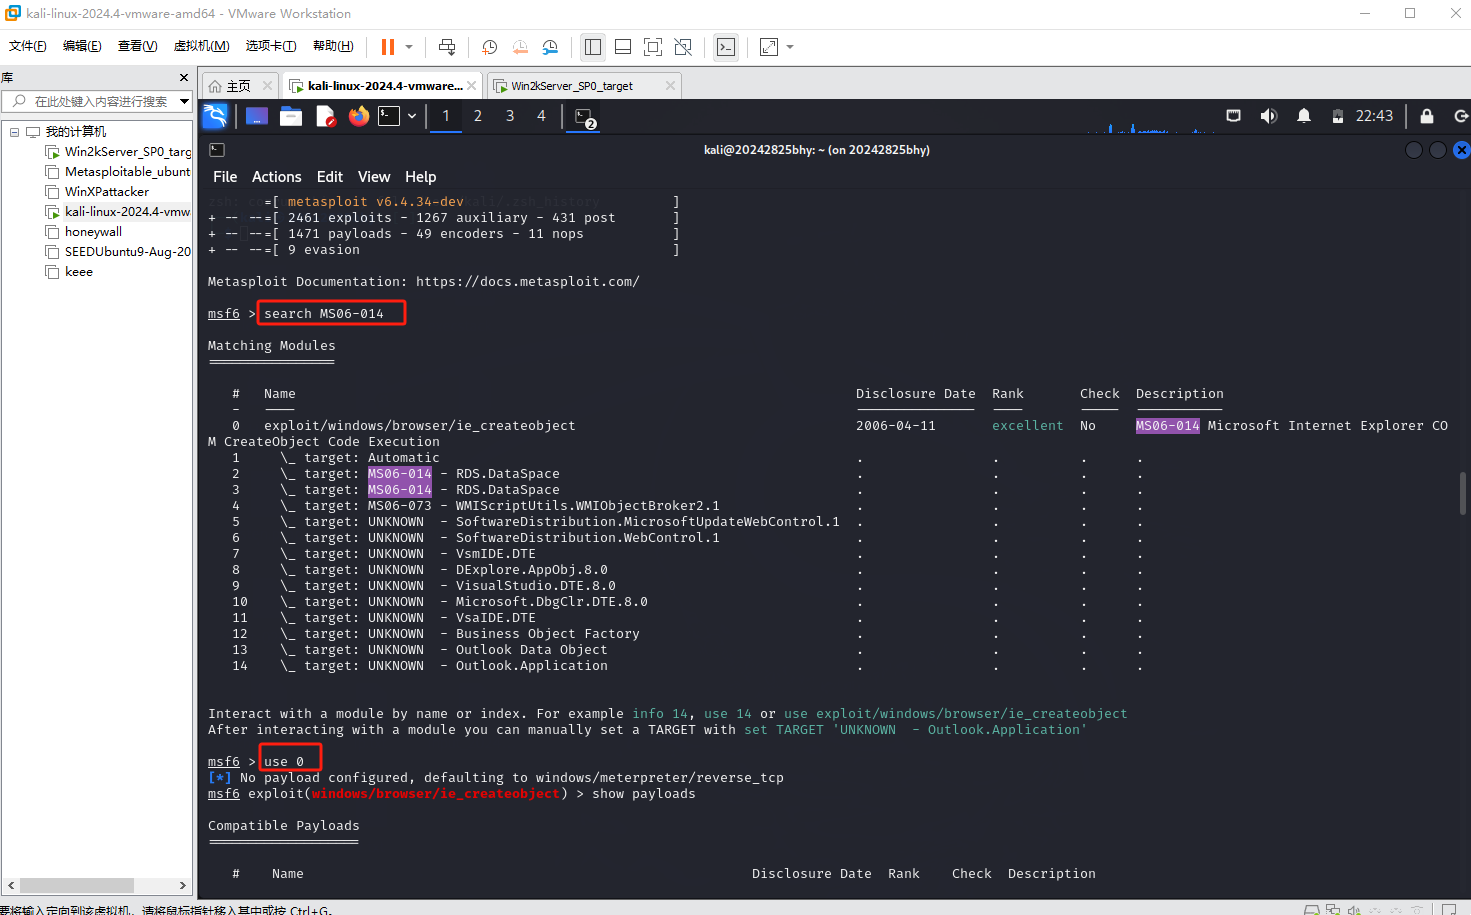Click the power manager battery icon
The image size is (1471, 915).
tap(1338, 116)
